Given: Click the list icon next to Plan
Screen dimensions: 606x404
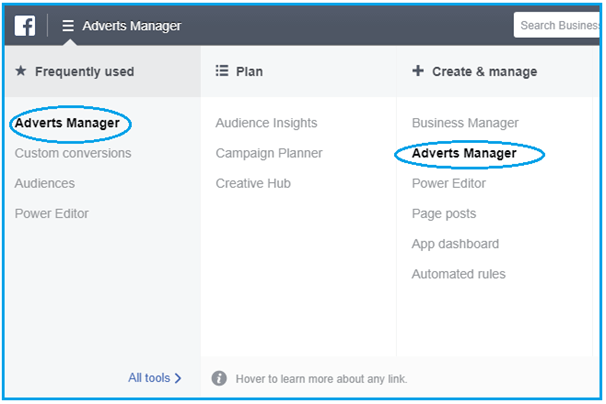Looking at the screenshot, I should [222, 71].
